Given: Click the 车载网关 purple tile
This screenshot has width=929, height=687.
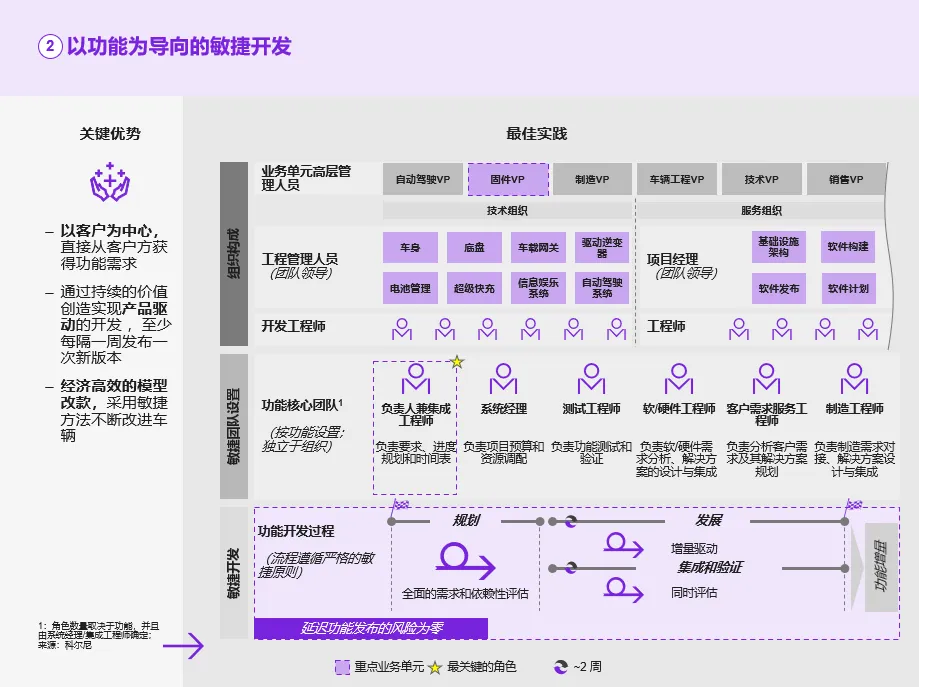Looking at the screenshot, I should (538, 247).
